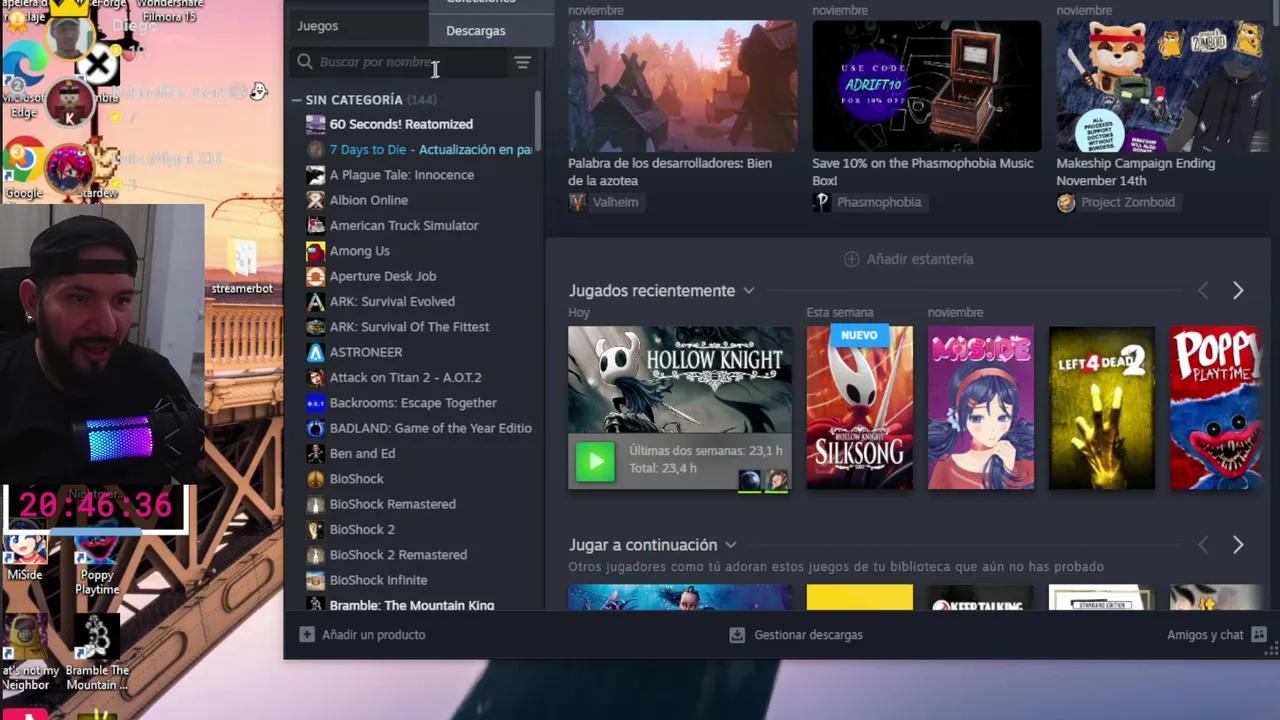Advance the Jugar a continuación shelf right

(1238, 545)
